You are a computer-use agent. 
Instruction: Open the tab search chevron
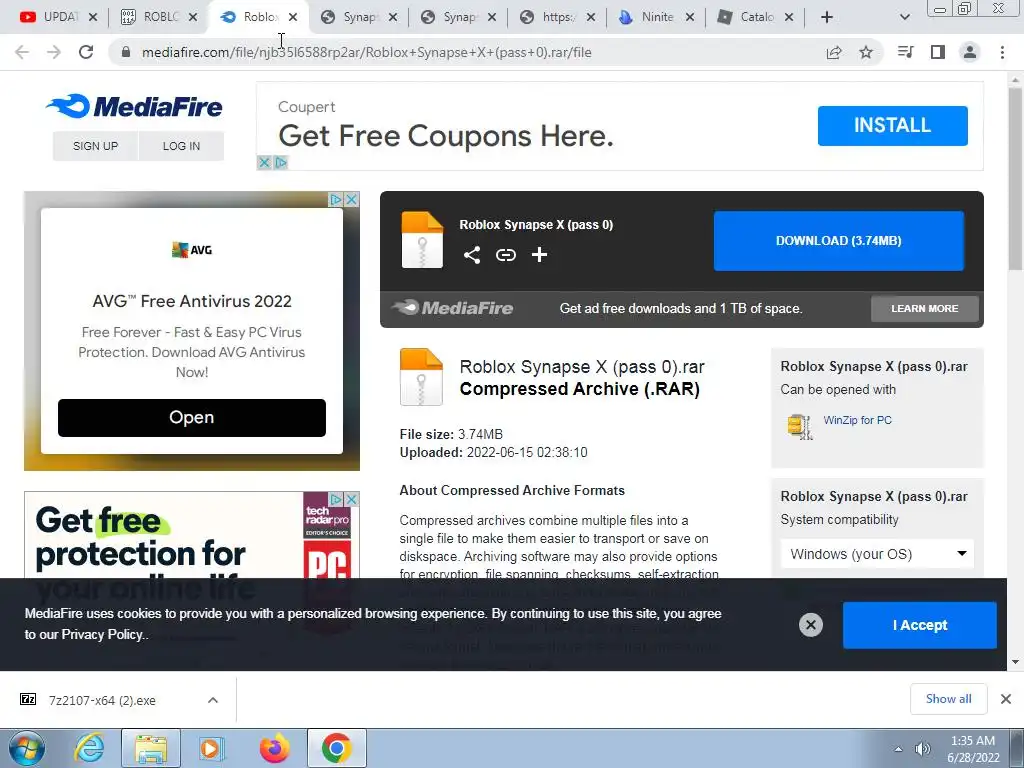pyautogui.click(x=904, y=17)
